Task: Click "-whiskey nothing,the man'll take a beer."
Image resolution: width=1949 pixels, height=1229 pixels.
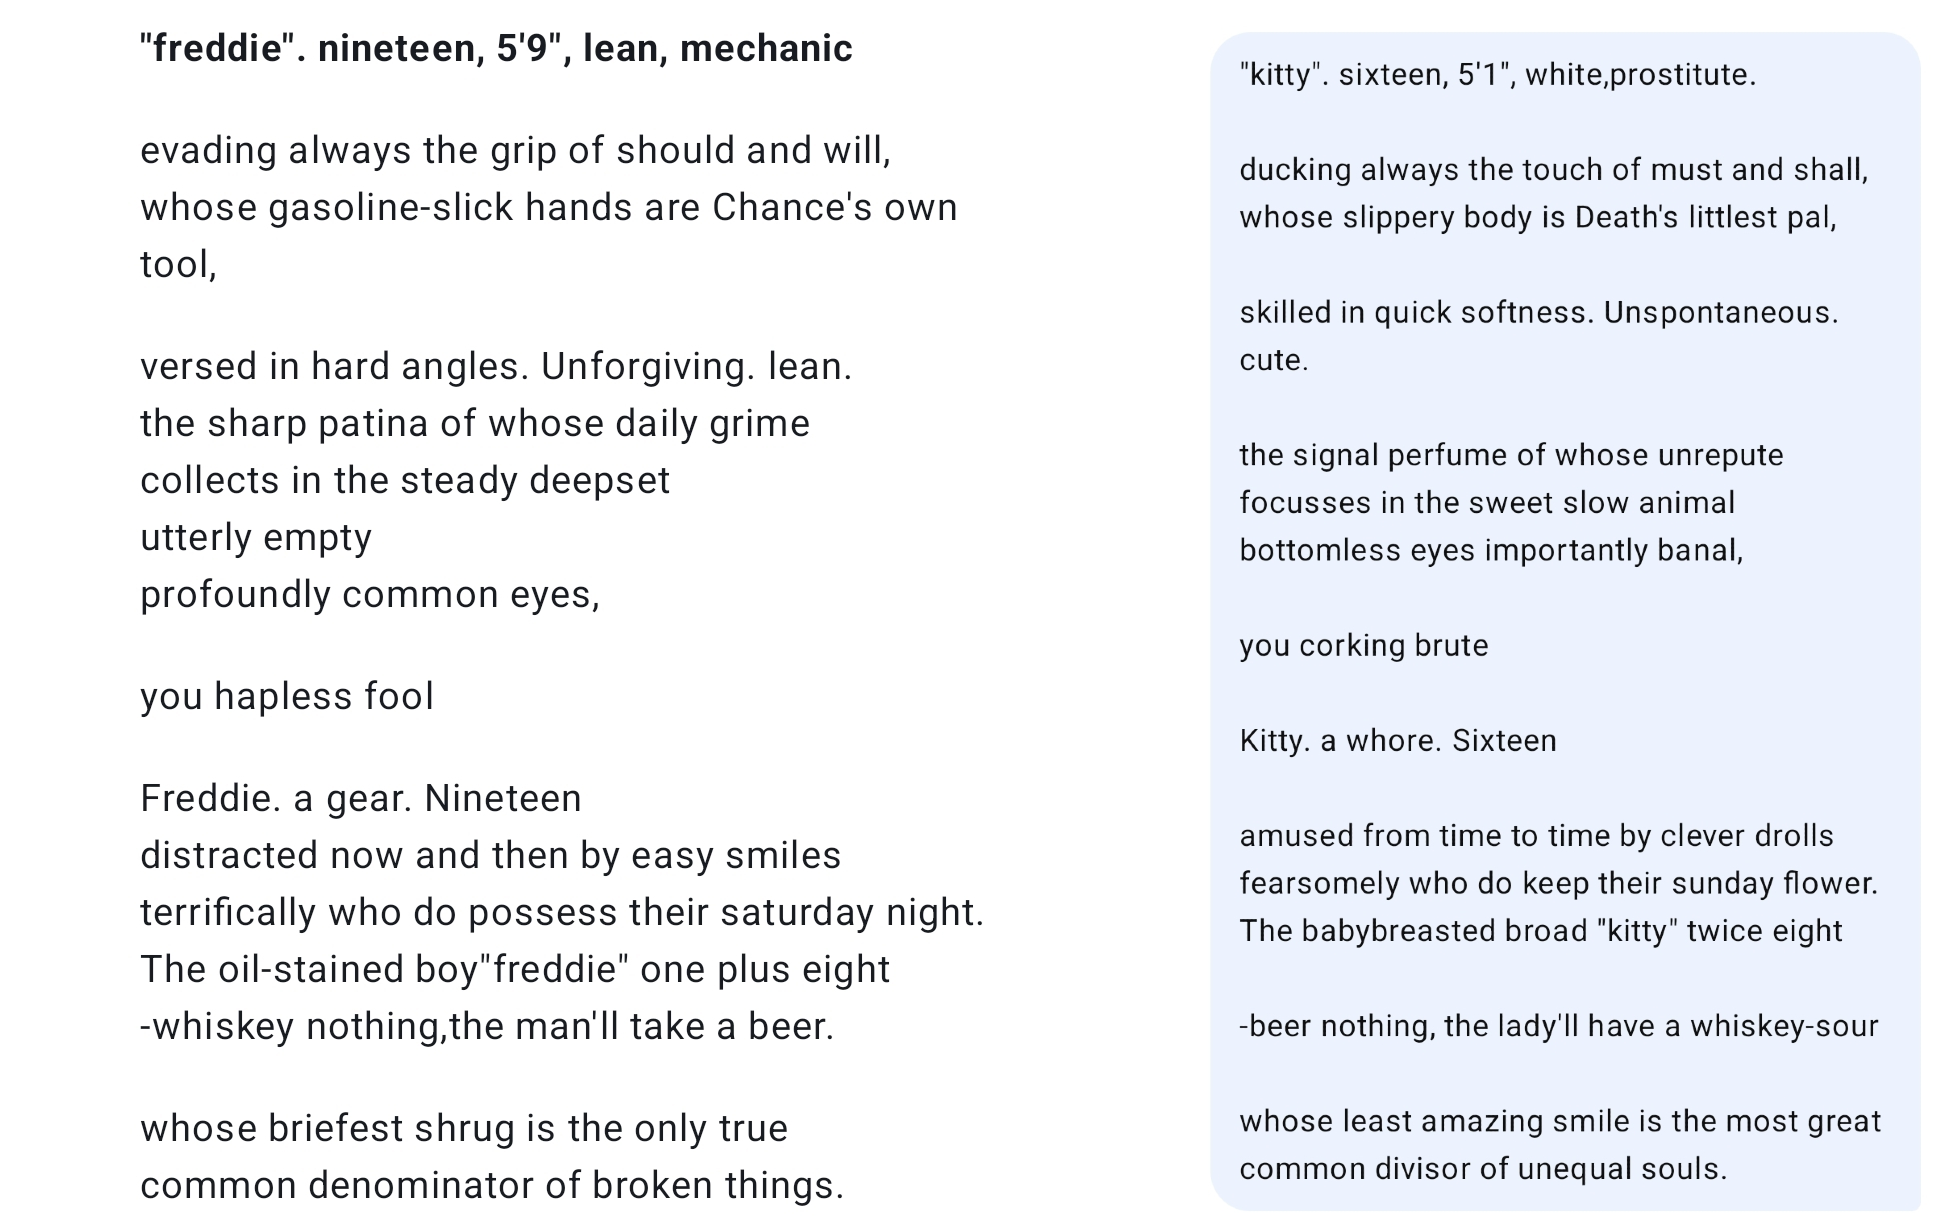Action: (487, 1026)
